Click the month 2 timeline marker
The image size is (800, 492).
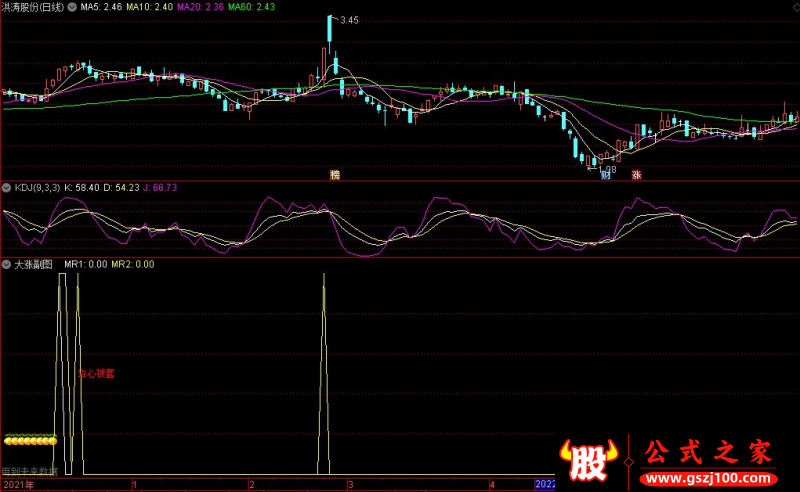252,485
